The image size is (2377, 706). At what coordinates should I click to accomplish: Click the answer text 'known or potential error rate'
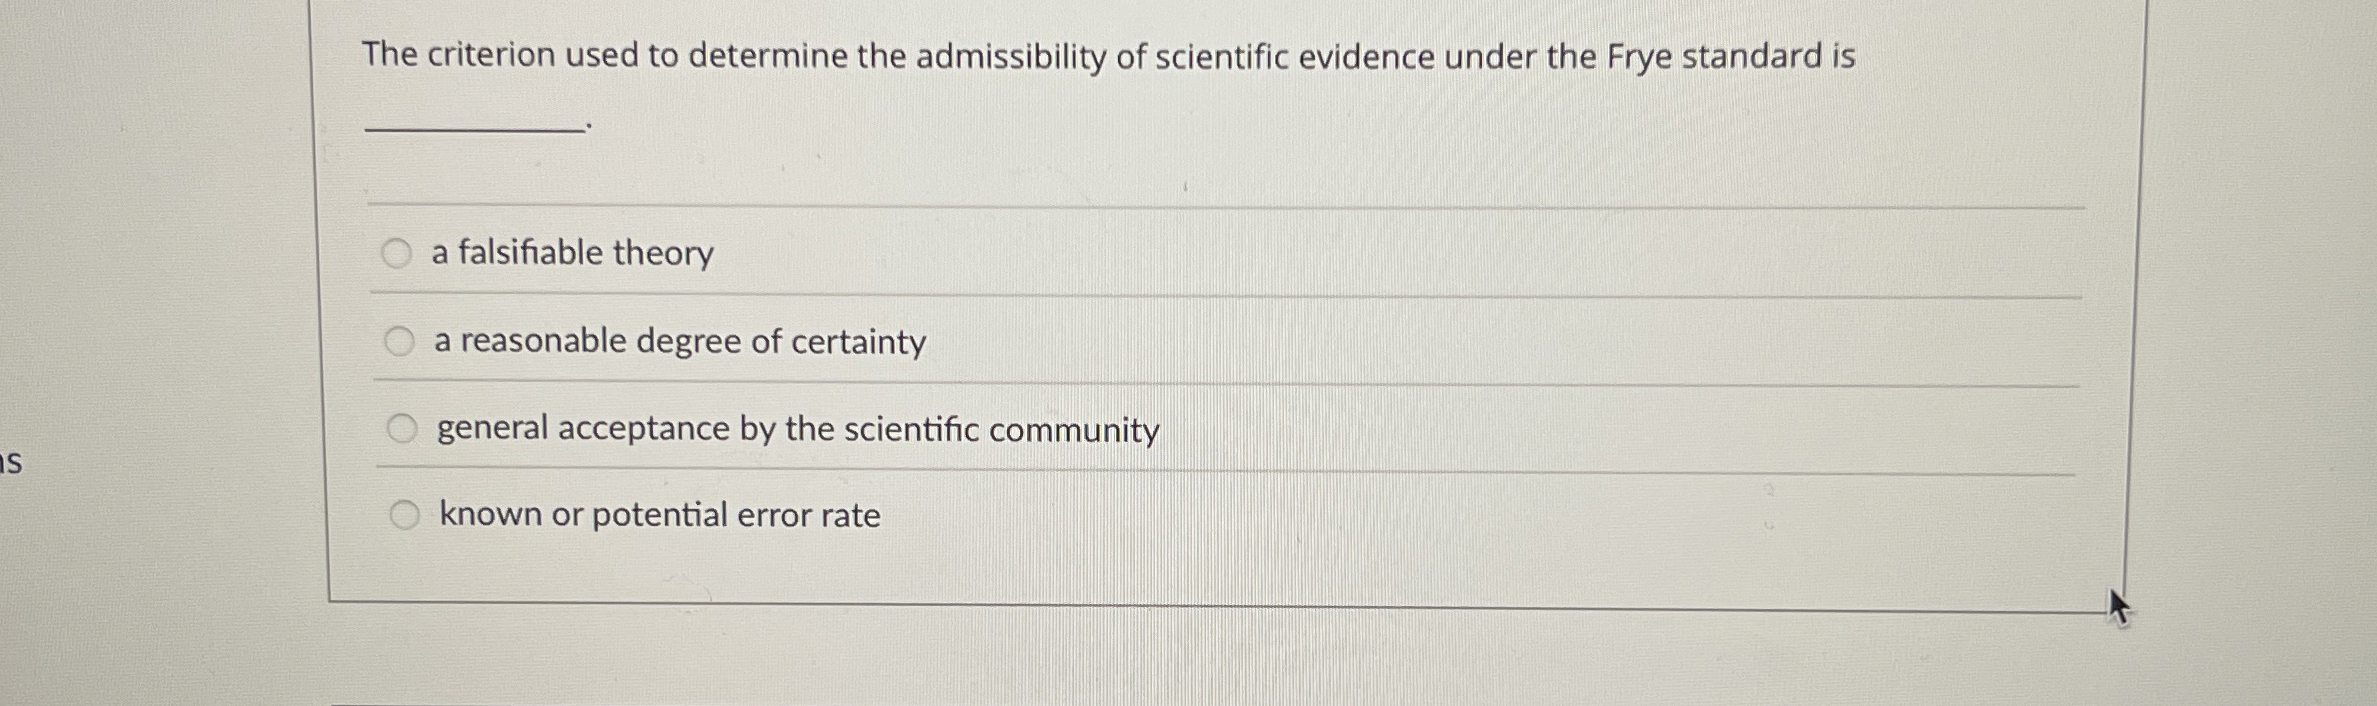[x=659, y=516]
